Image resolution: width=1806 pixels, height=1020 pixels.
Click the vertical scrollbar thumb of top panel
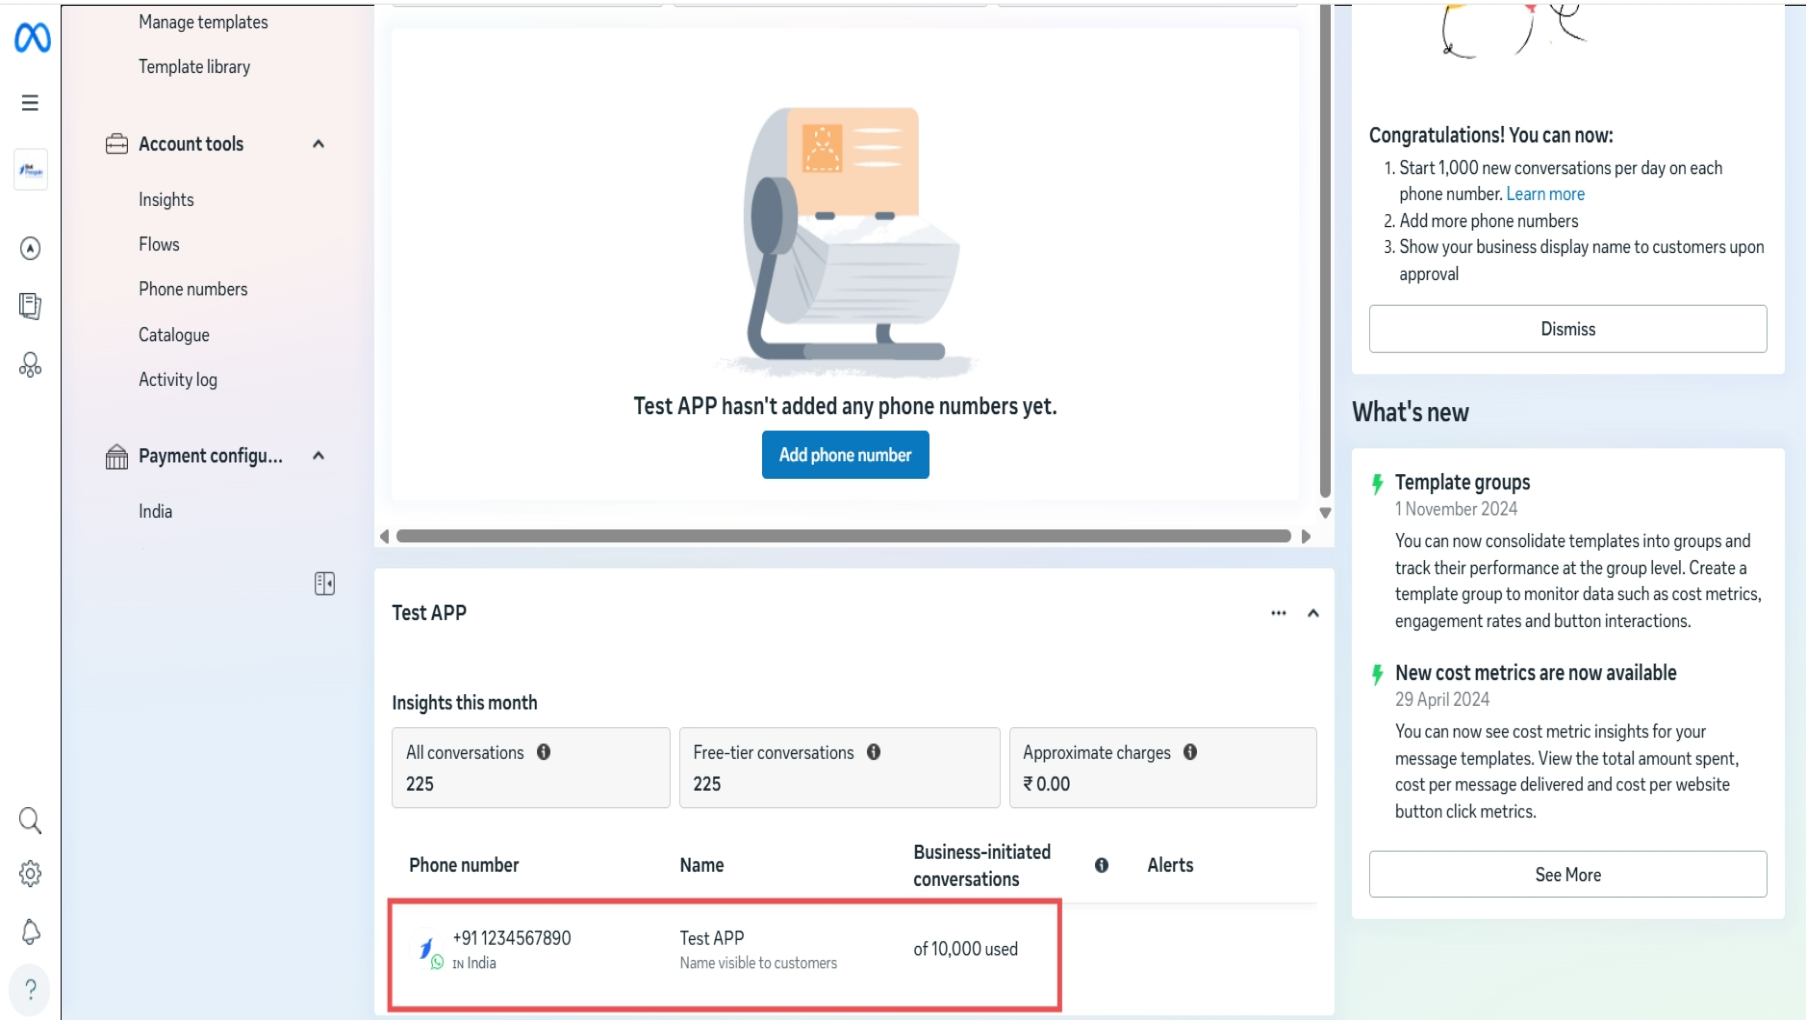[x=1325, y=250]
